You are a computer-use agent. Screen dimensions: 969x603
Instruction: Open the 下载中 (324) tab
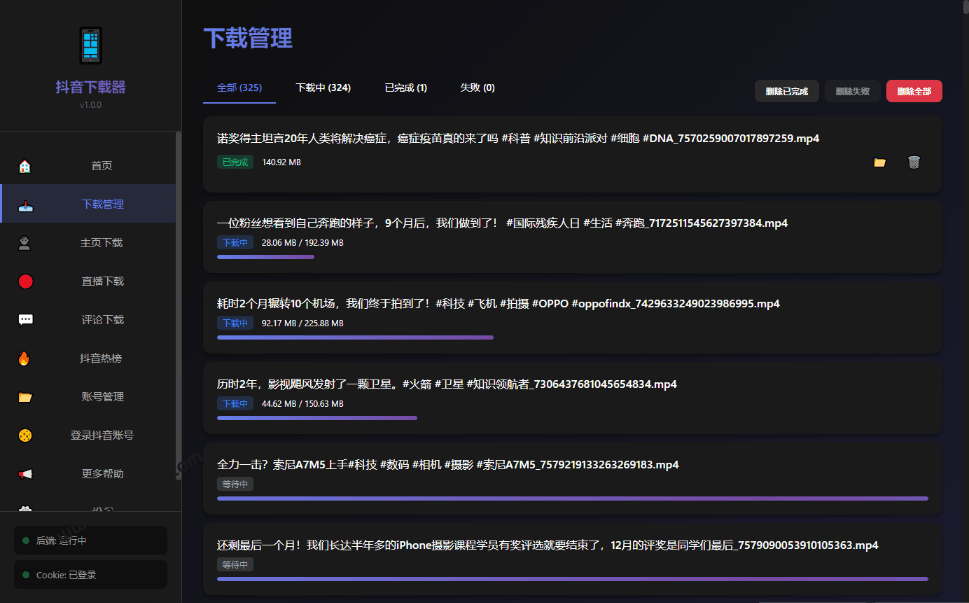(322, 87)
